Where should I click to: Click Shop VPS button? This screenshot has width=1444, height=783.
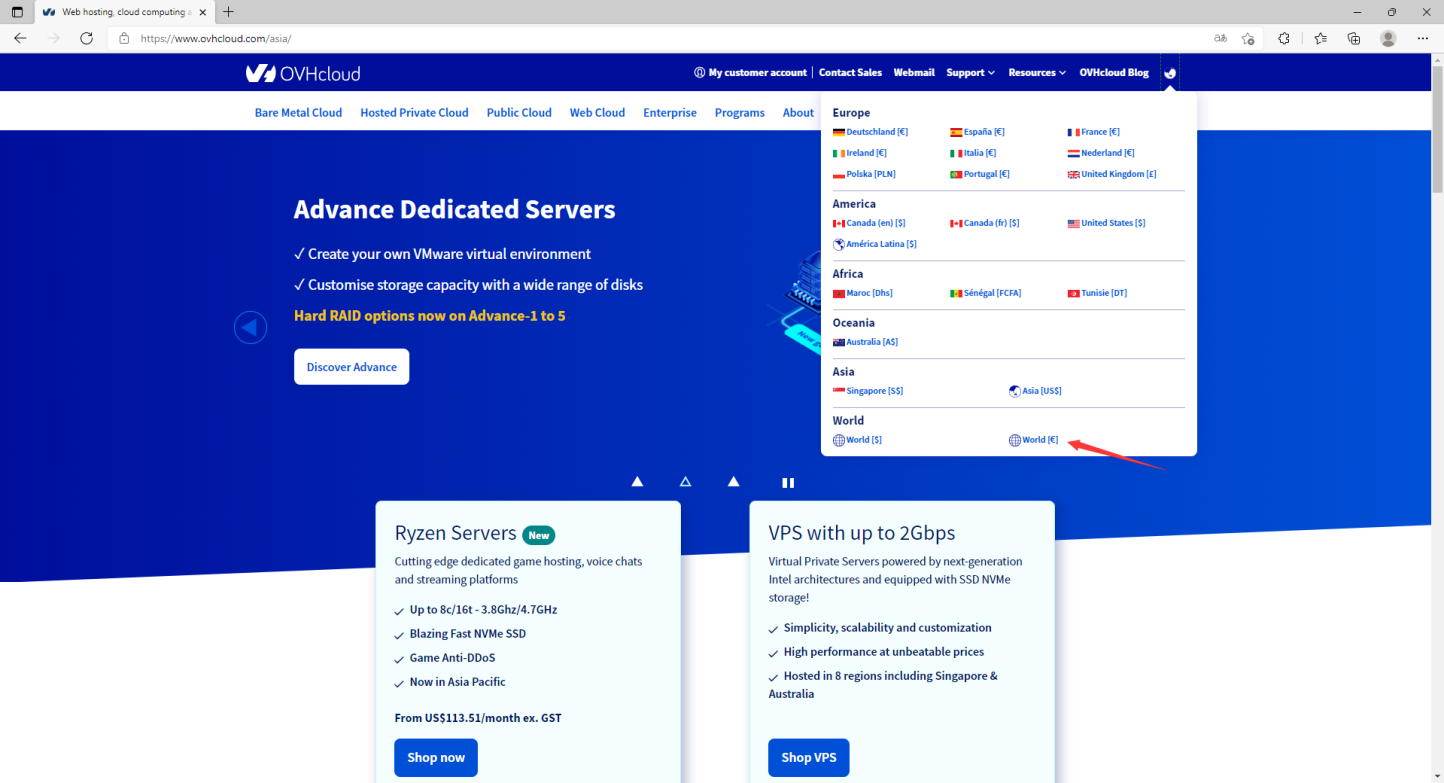(808, 757)
